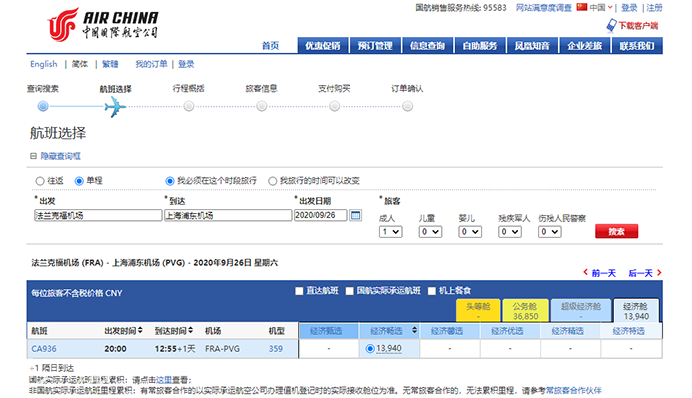Select the 单程 one-way option
This screenshot has height=398, width=692.
pyautogui.click(x=79, y=181)
